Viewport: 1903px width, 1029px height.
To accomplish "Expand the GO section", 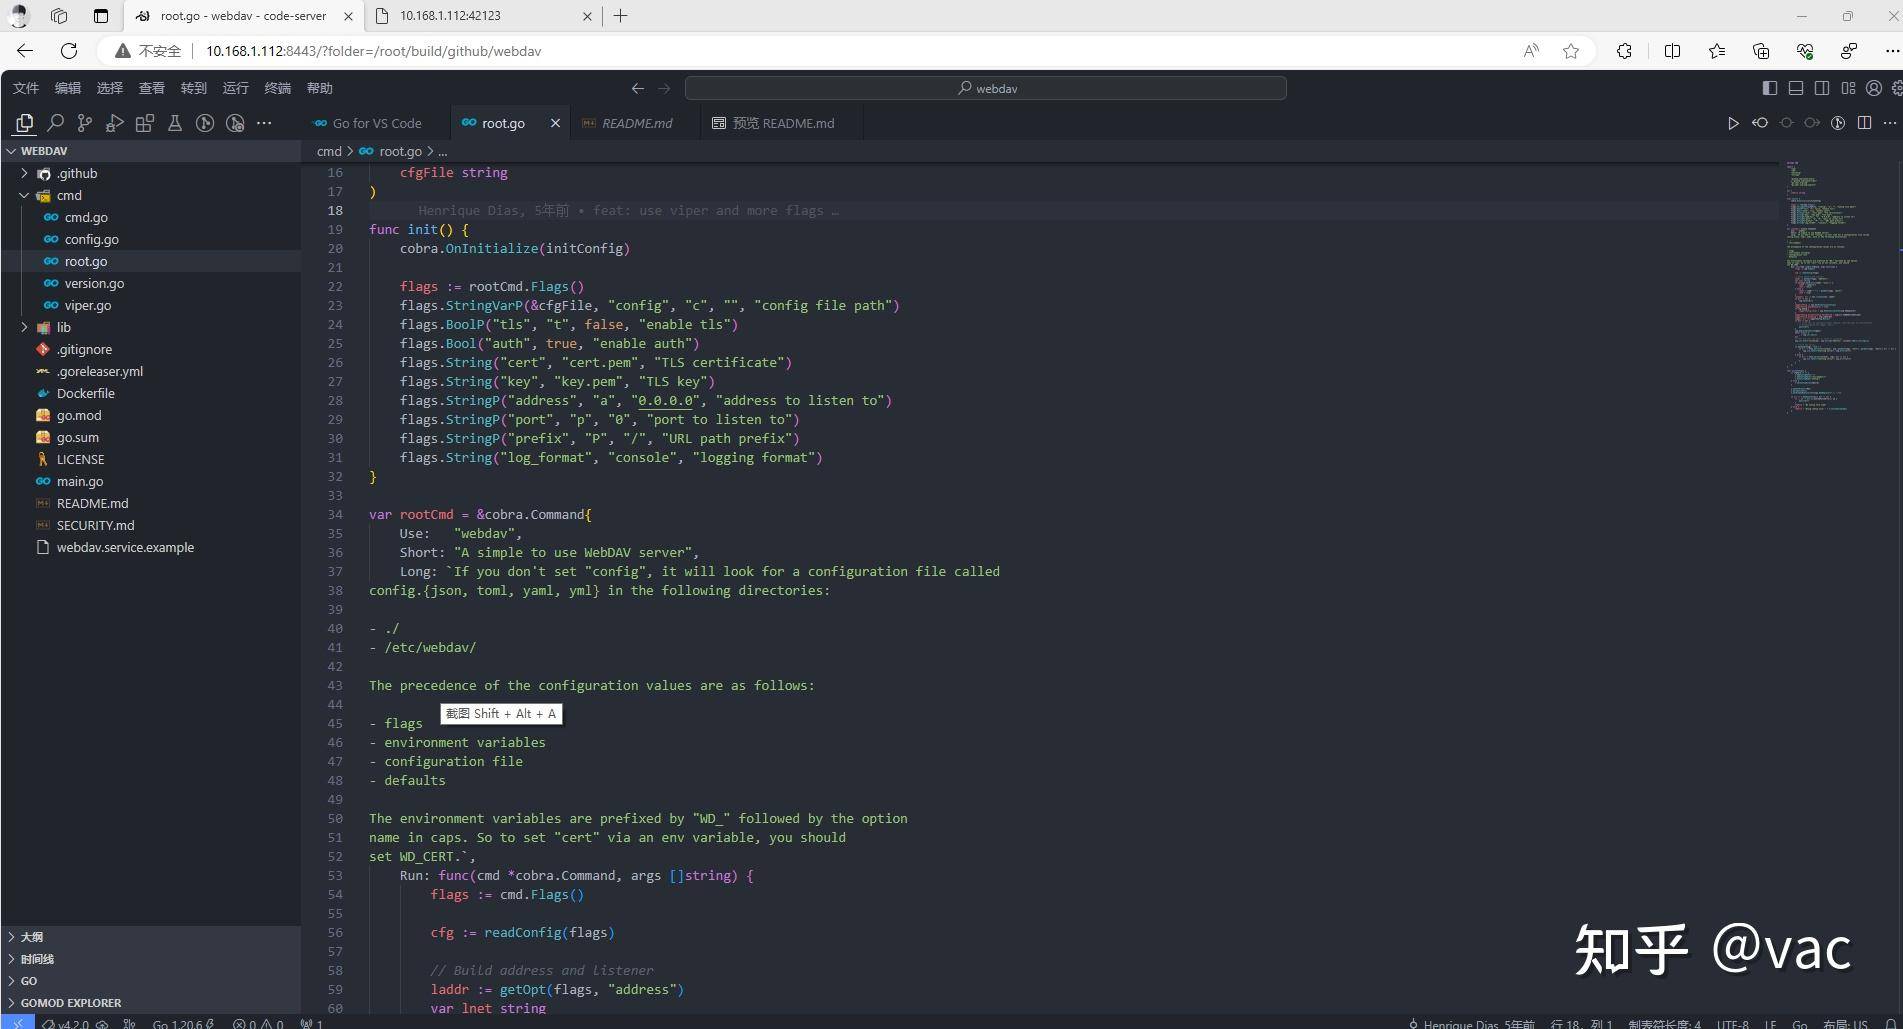I will [x=150, y=981].
